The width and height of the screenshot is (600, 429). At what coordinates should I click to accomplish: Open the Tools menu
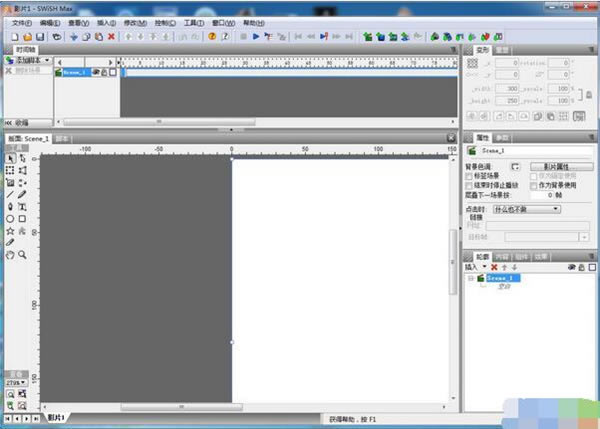[x=194, y=23]
